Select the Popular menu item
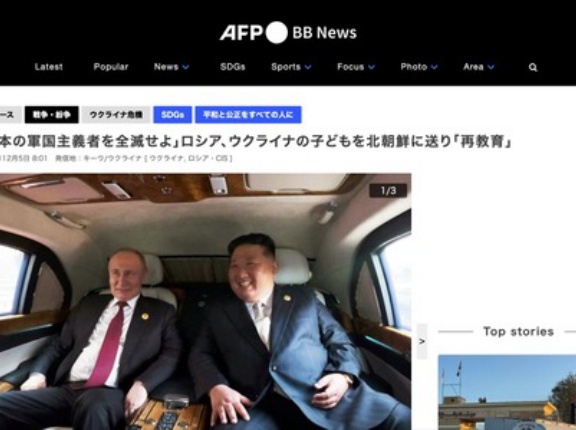The image size is (576, 430). 111,67
